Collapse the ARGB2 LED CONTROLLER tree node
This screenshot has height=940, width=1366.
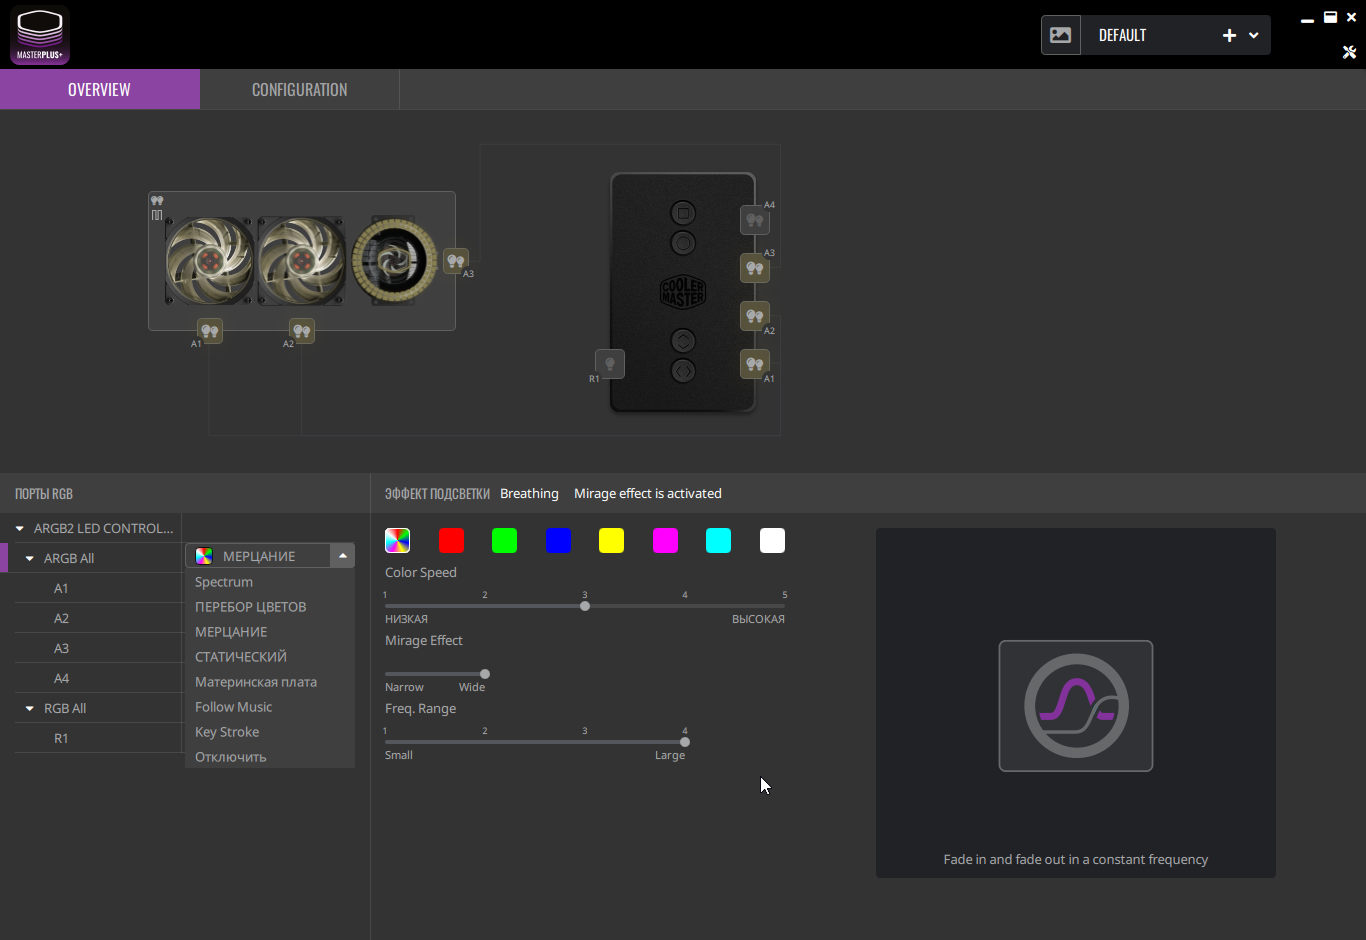20,528
